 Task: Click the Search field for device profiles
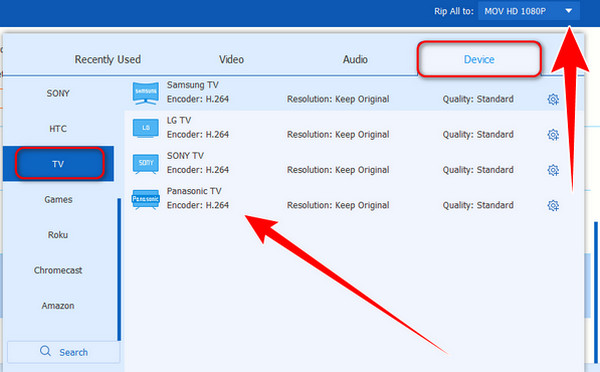pos(64,352)
